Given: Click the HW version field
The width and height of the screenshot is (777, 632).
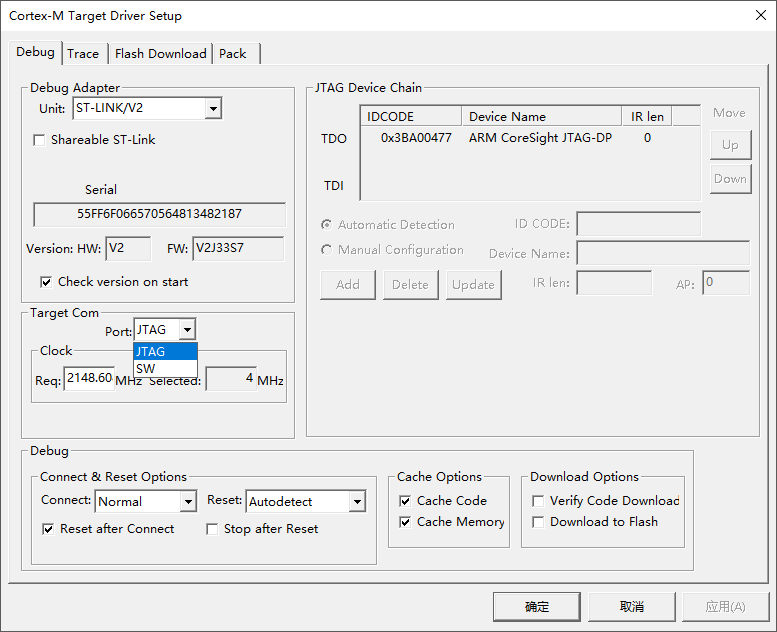Looking at the screenshot, I should click(x=128, y=248).
